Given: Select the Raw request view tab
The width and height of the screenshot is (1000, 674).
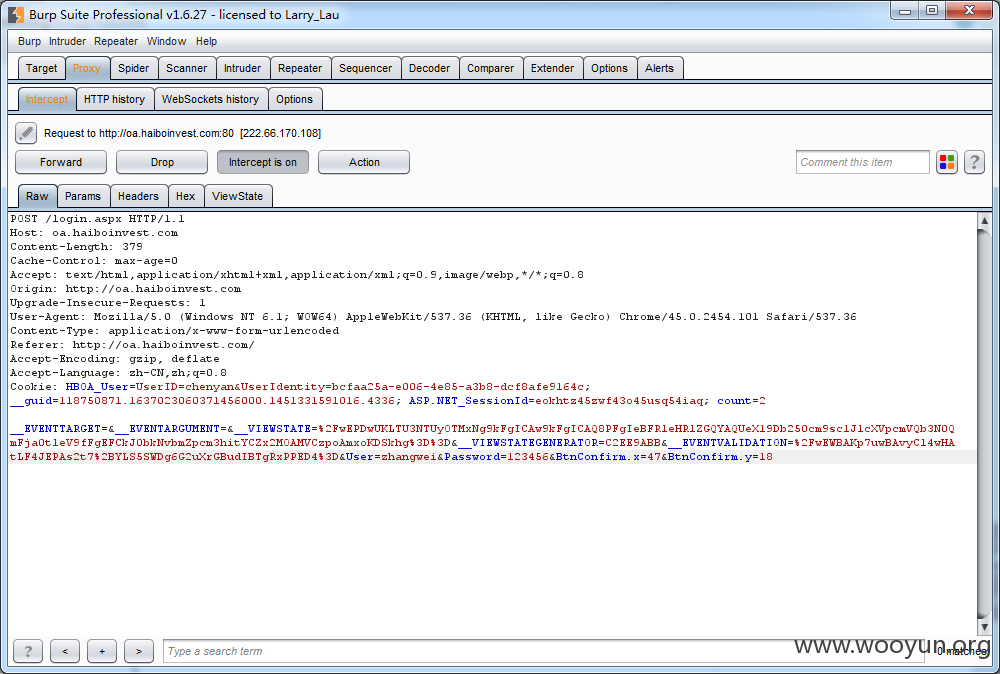Looking at the screenshot, I should click(37, 196).
